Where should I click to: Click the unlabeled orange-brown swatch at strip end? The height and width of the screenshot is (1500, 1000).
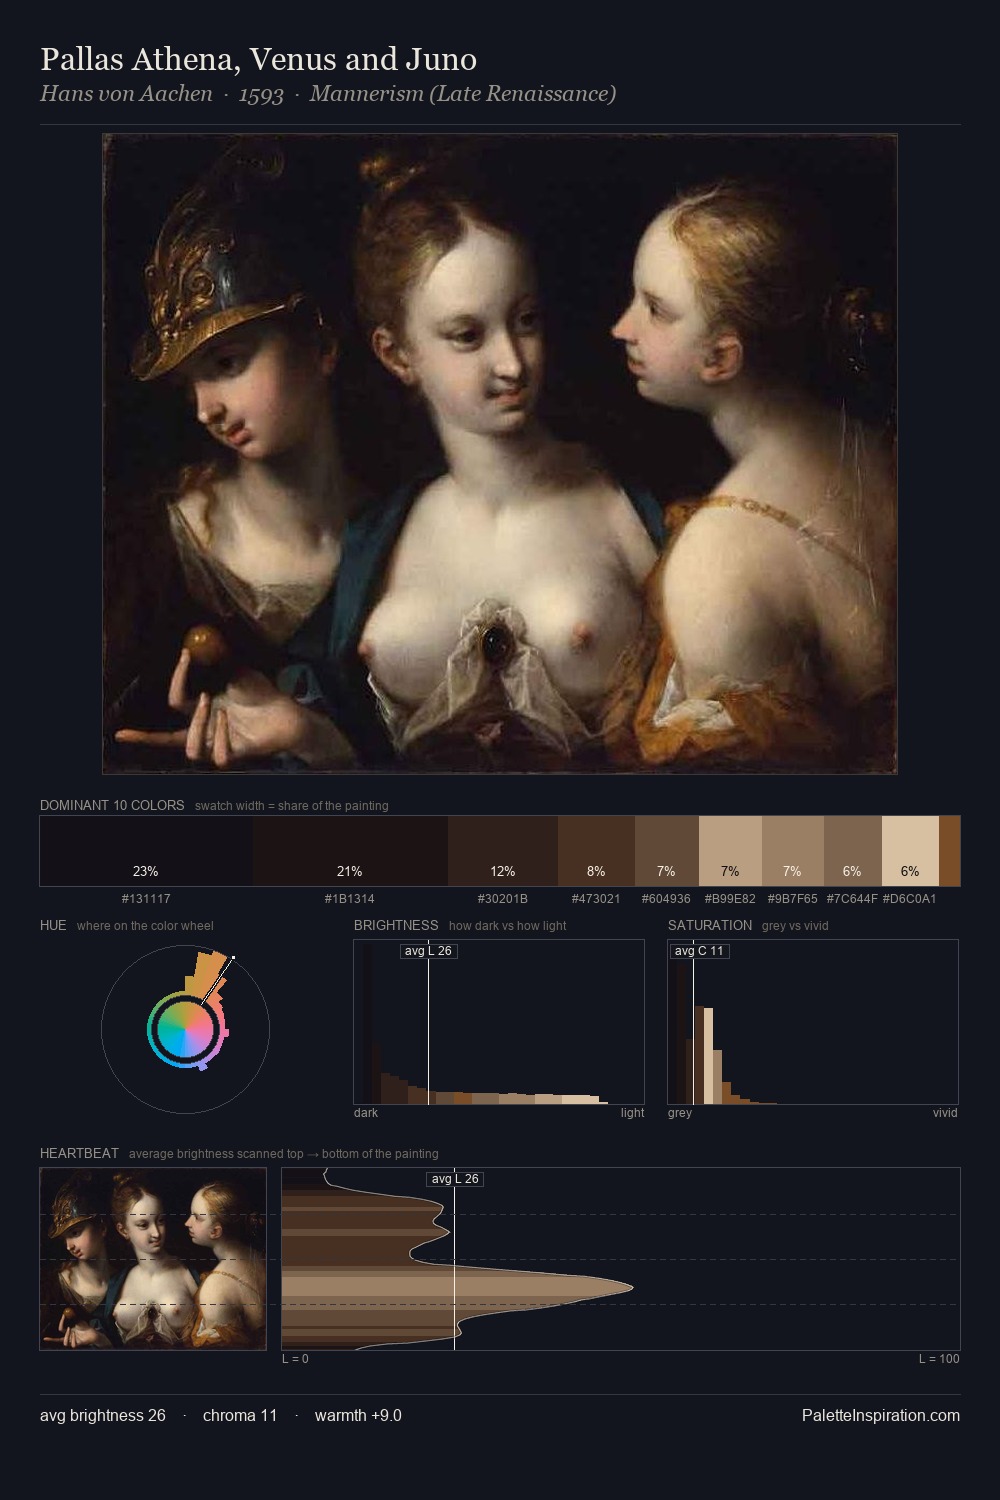pos(949,851)
